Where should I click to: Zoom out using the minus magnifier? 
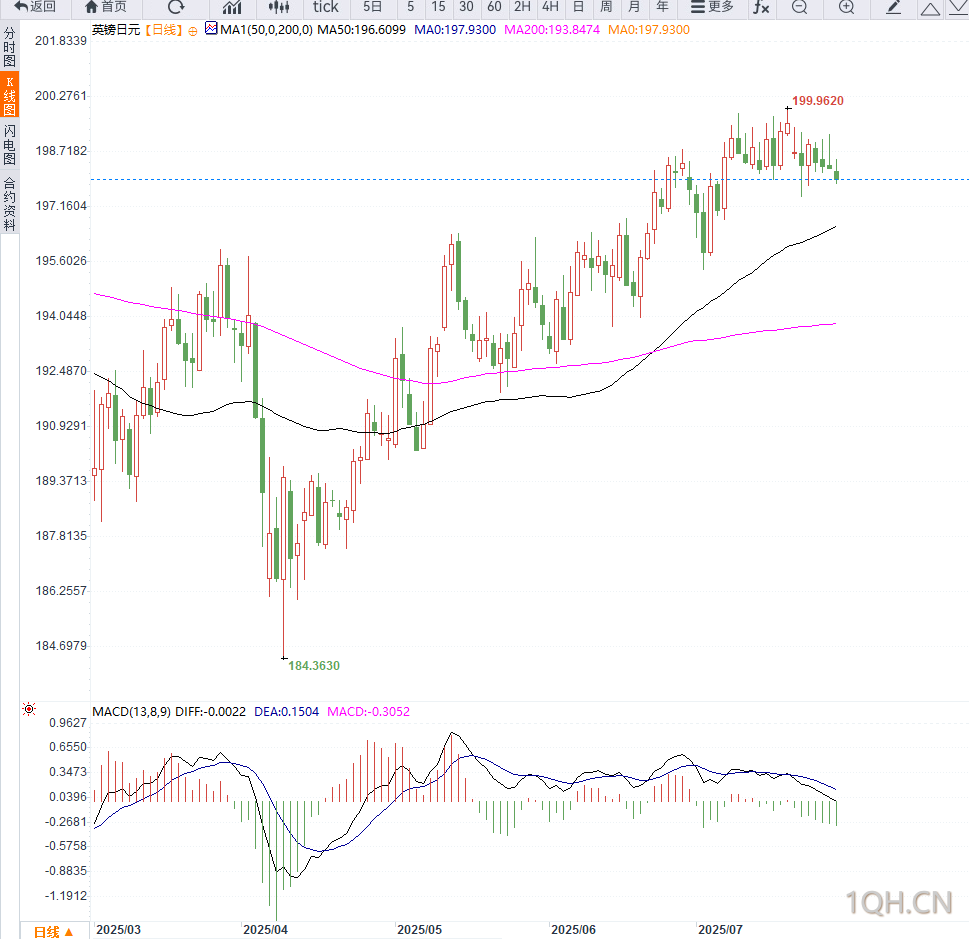[x=800, y=7]
